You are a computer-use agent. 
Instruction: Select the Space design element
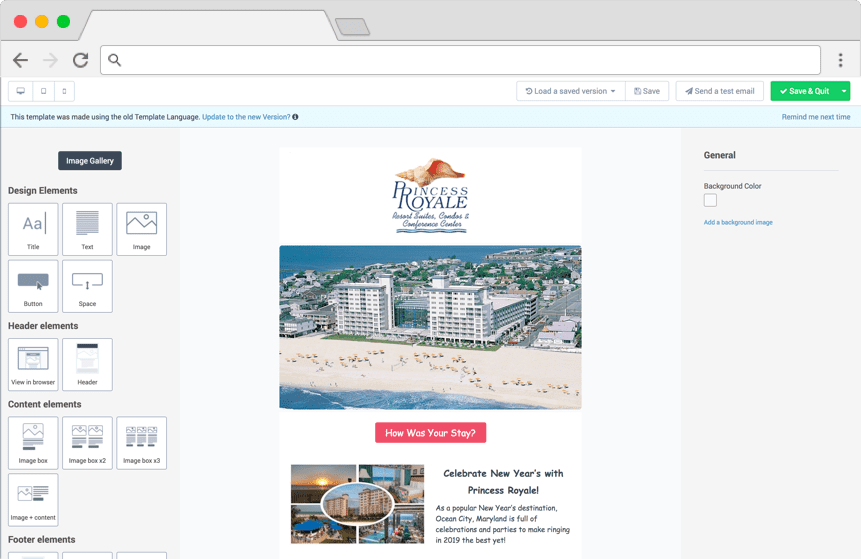click(87, 286)
